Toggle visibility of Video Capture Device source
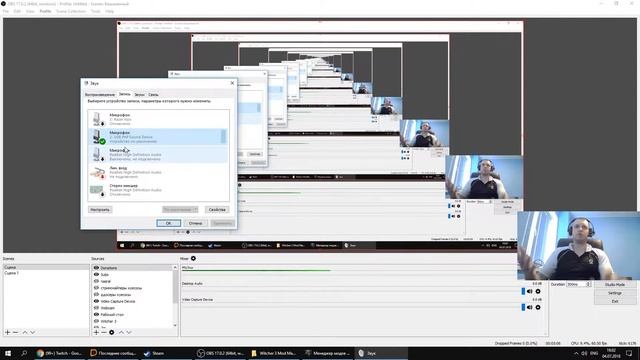640x360 pixels. [96, 301]
